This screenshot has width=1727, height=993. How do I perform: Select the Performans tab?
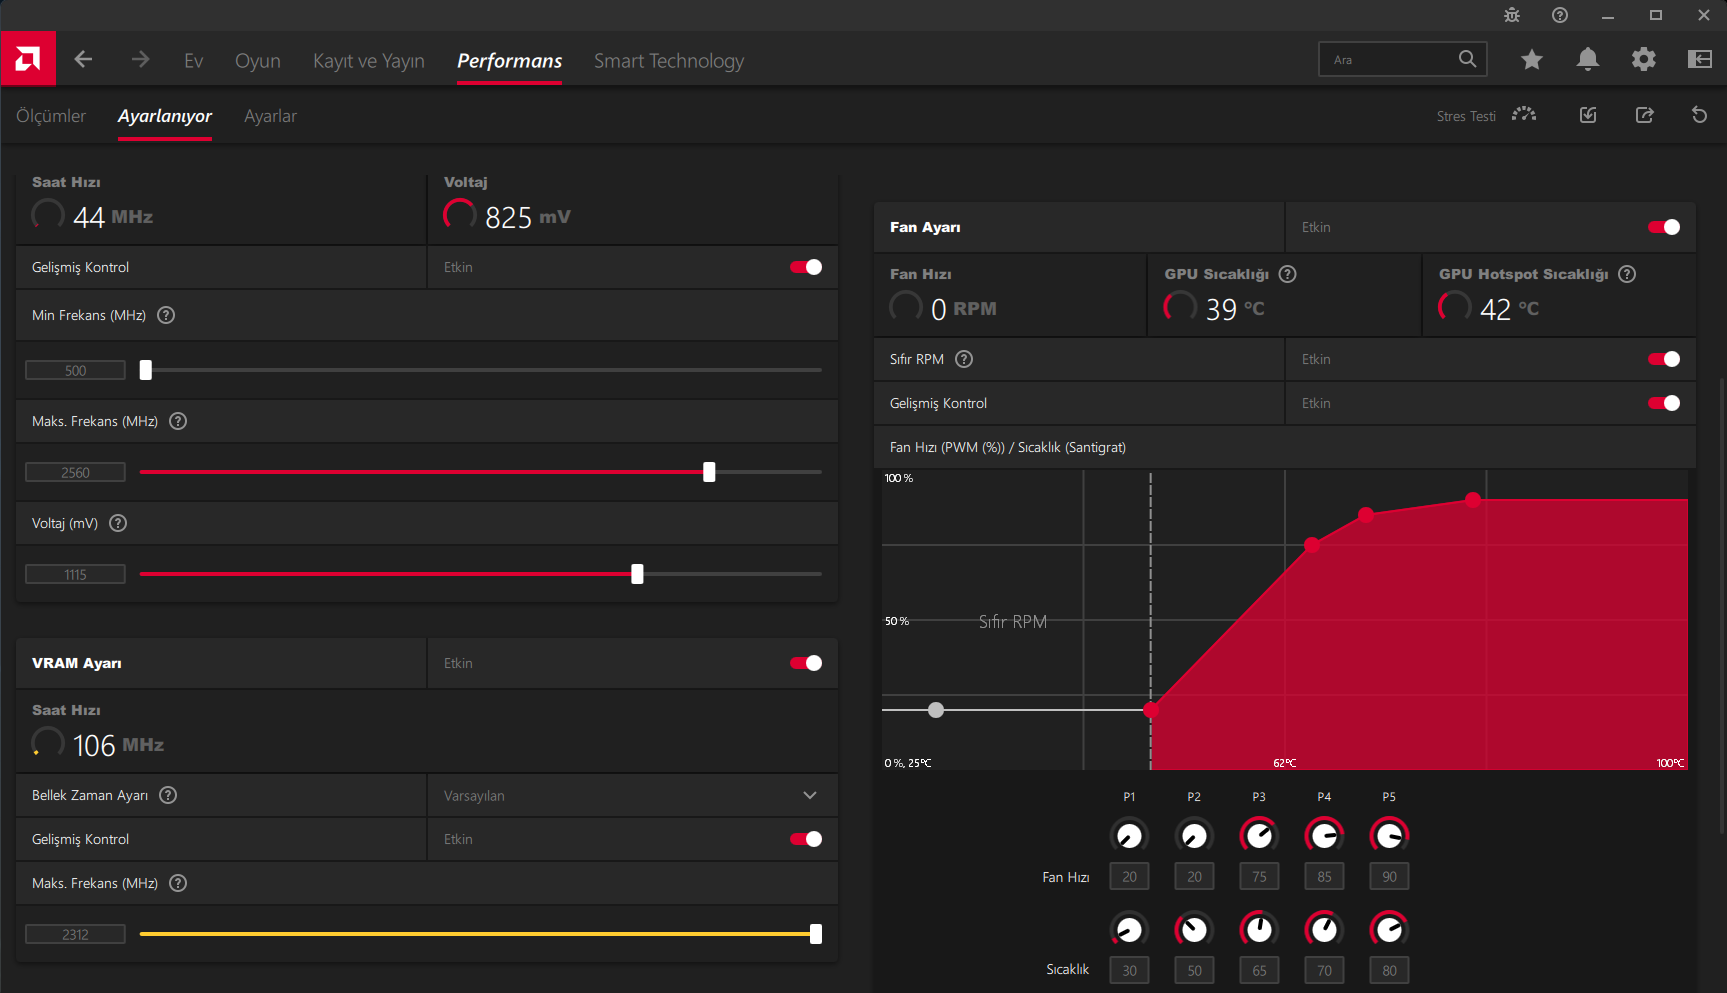tap(509, 61)
